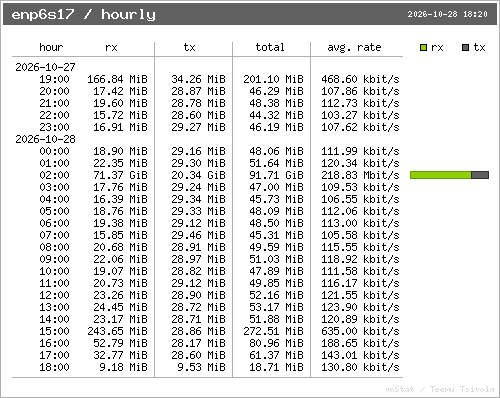Click the 17:00 hour label
The width and height of the screenshot is (500, 398).
click(x=54, y=355)
